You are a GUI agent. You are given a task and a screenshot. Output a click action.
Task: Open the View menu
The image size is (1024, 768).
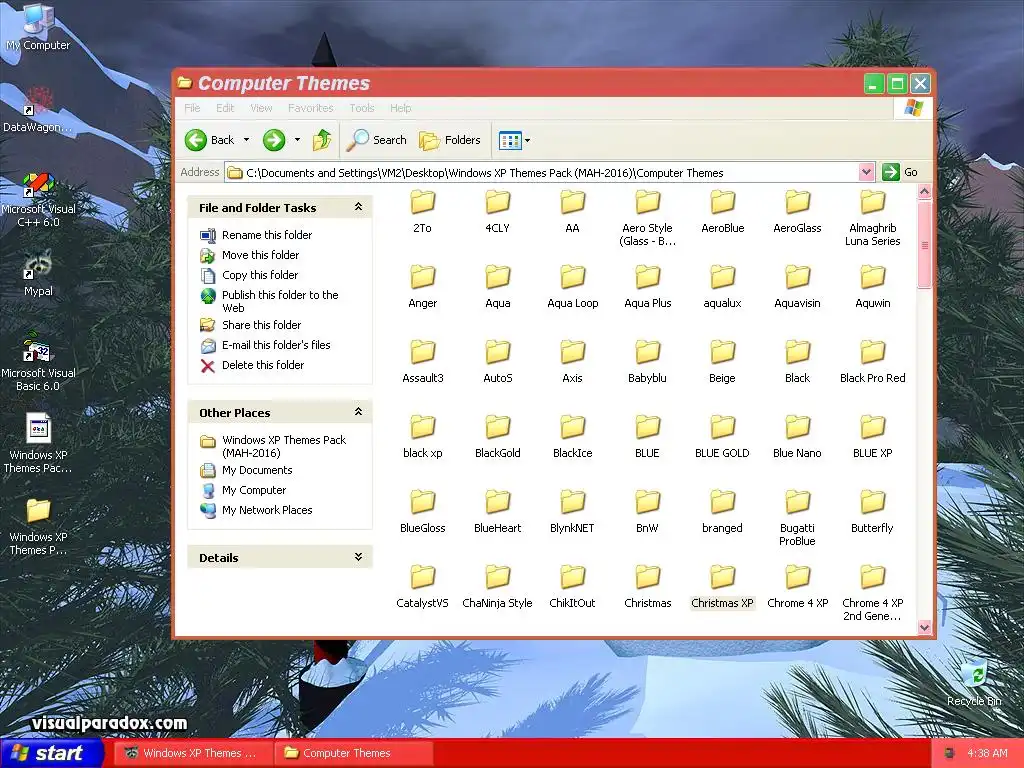point(261,108)
